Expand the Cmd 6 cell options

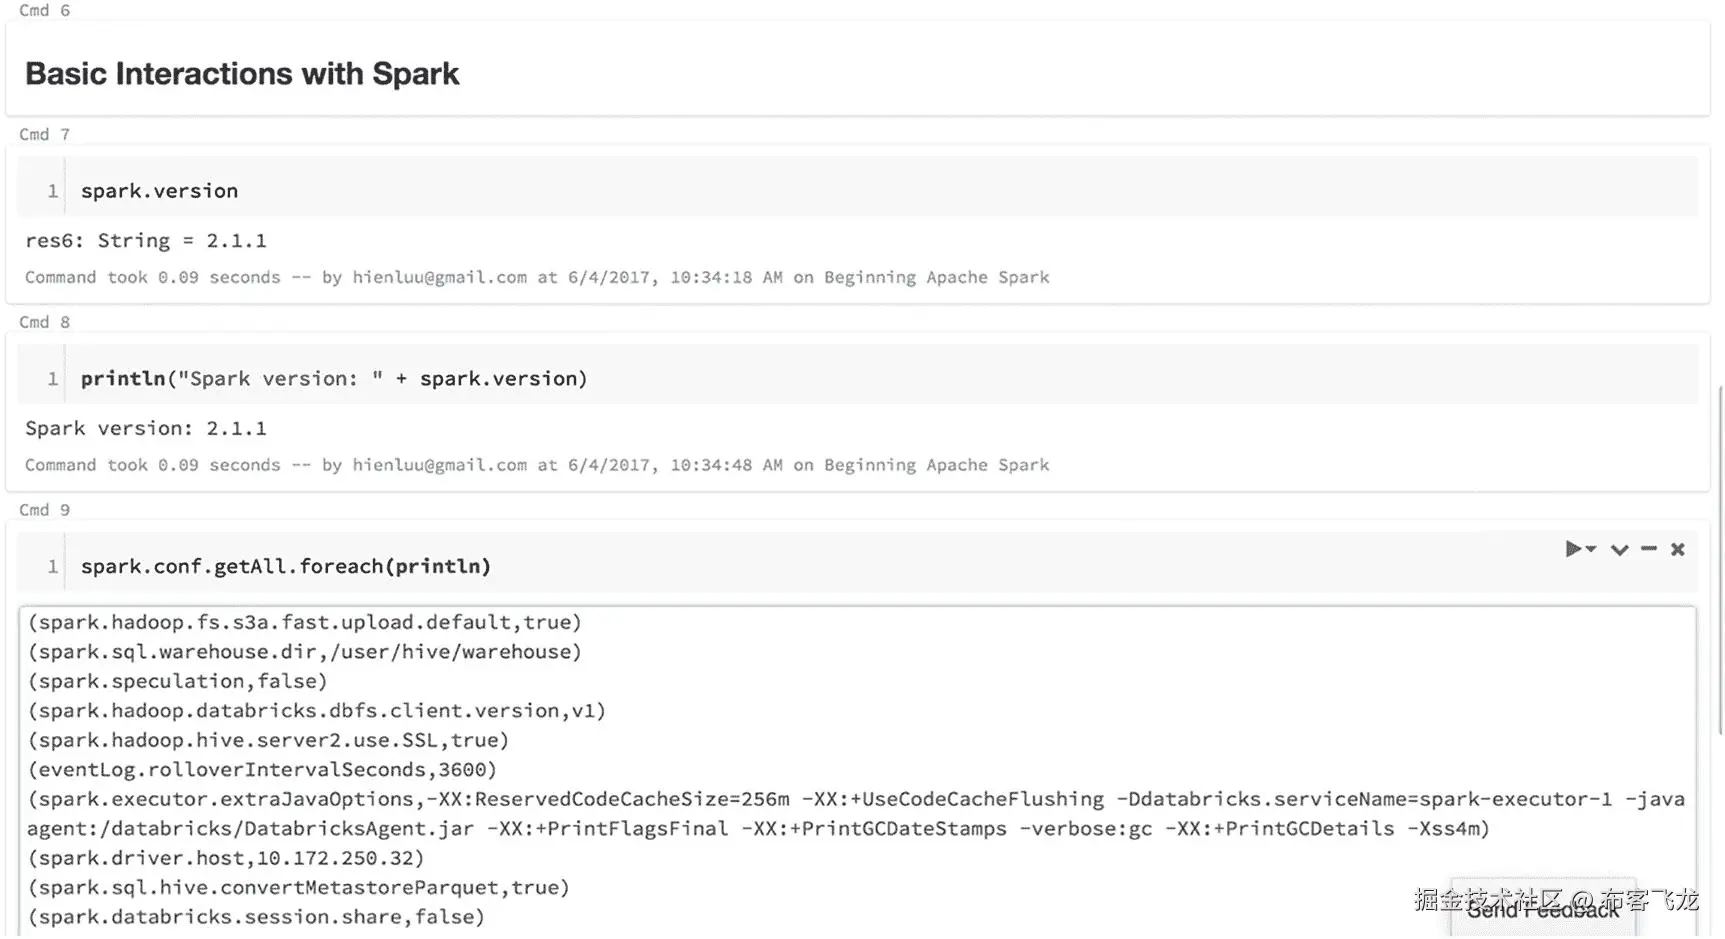tap(44, 10)
